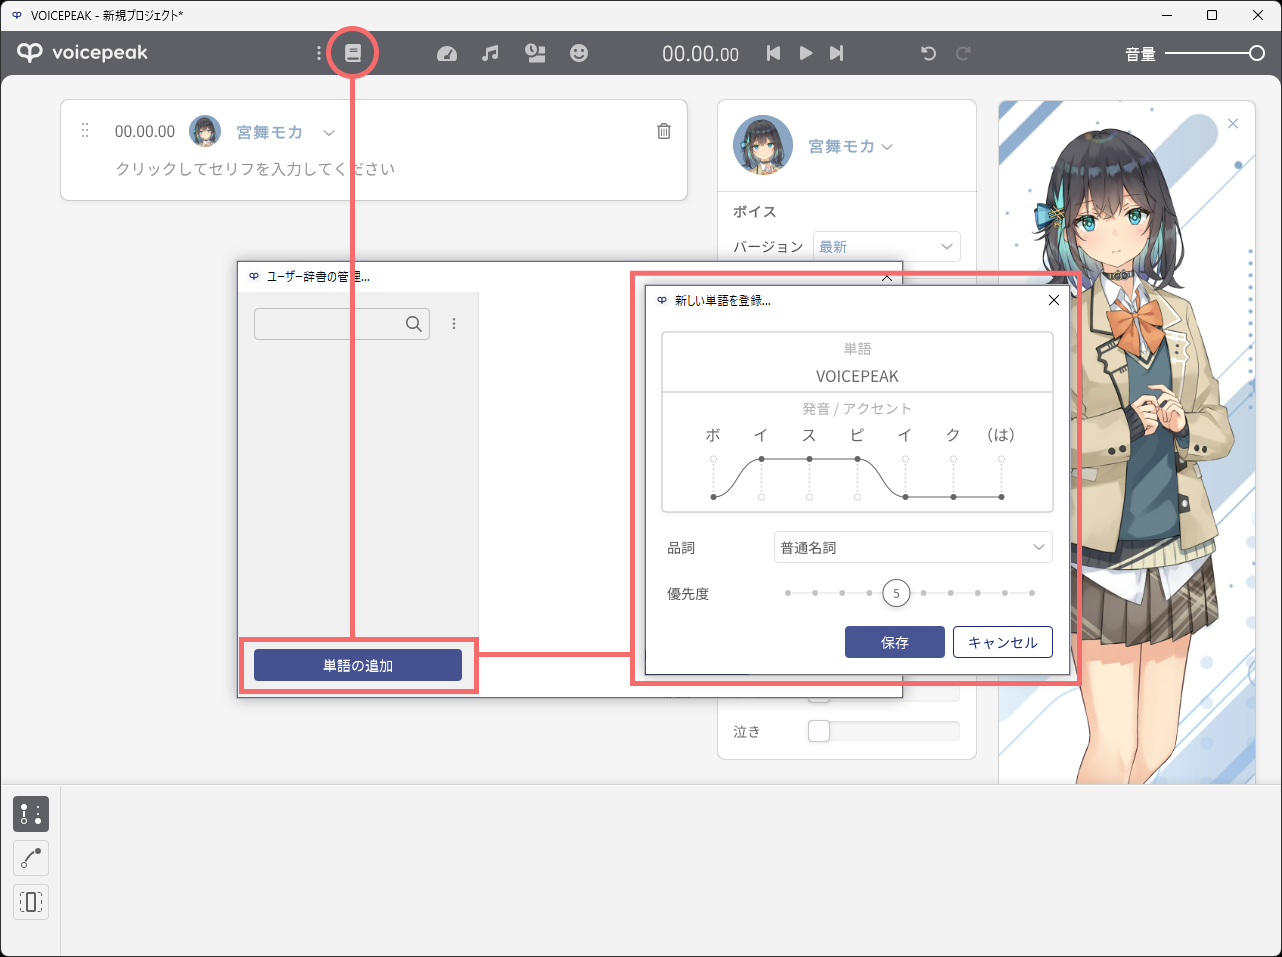Start playback with the play button

(x=806, y=53)
